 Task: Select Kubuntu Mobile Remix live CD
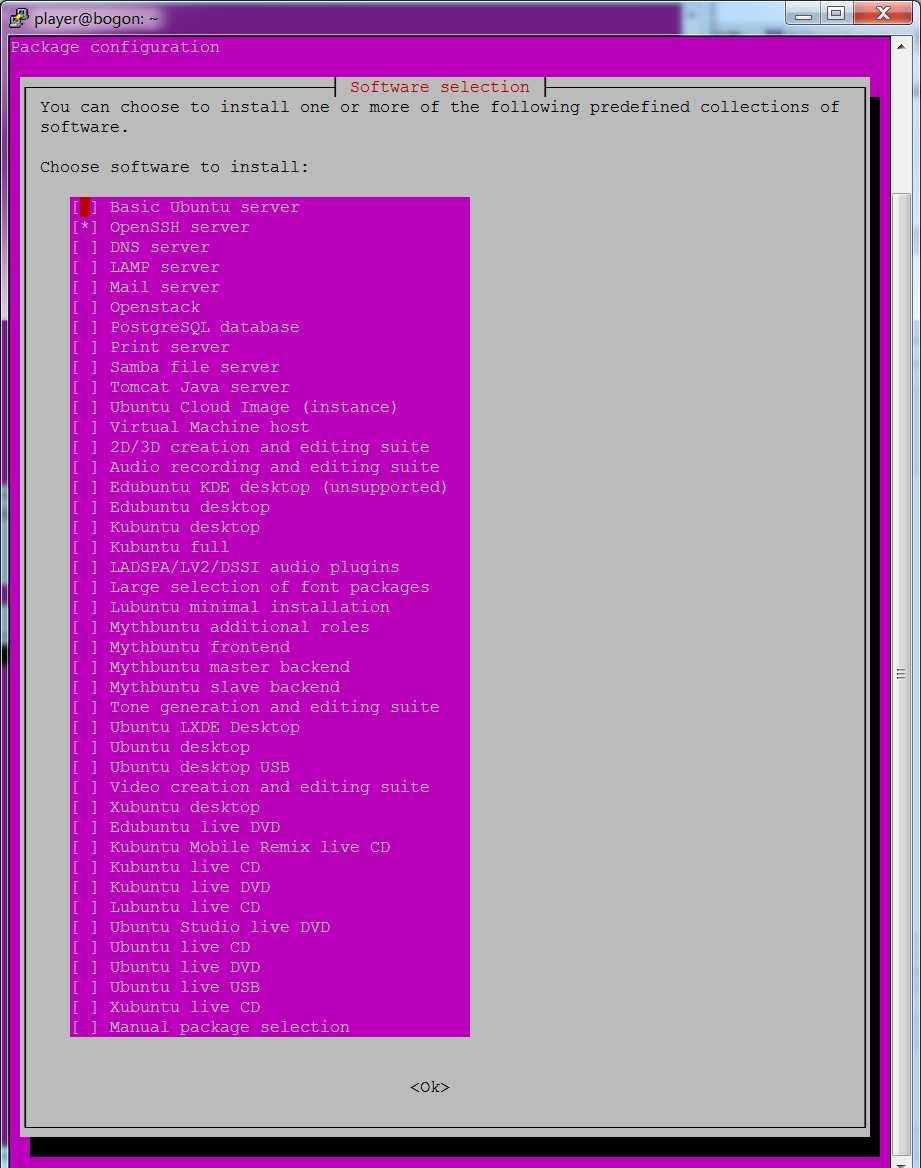click(x=270, y=847)
